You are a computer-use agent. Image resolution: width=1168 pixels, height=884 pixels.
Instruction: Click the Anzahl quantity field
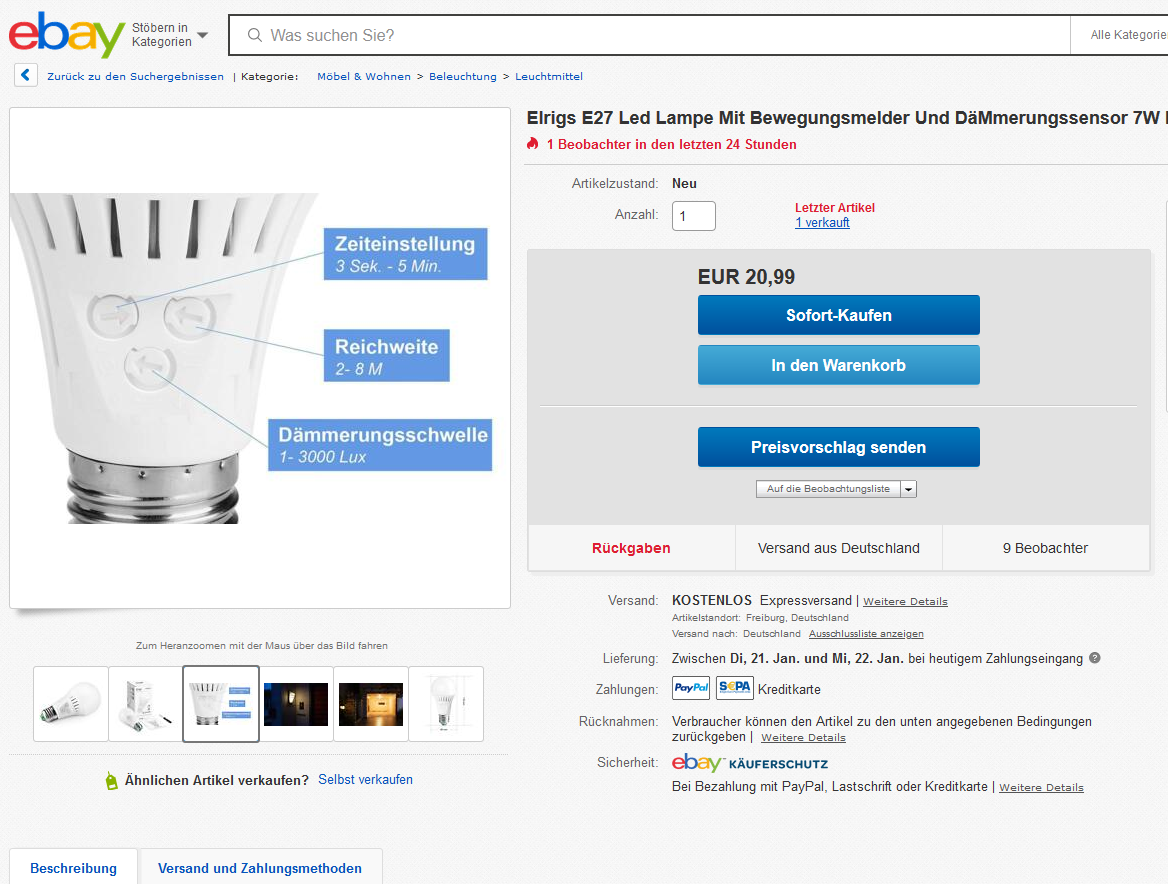[693, 216]
